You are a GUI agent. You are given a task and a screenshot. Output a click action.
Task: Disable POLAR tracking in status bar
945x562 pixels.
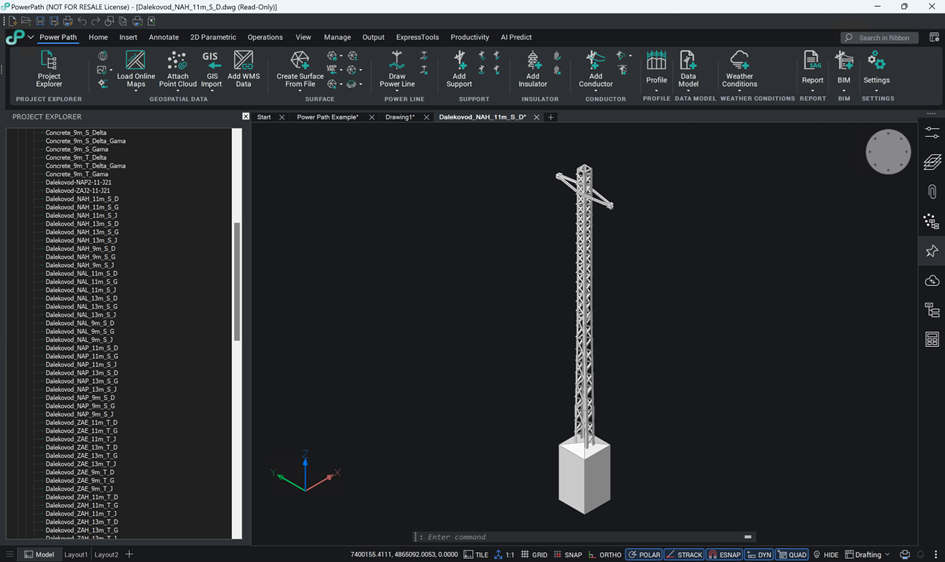pos(644,554)
